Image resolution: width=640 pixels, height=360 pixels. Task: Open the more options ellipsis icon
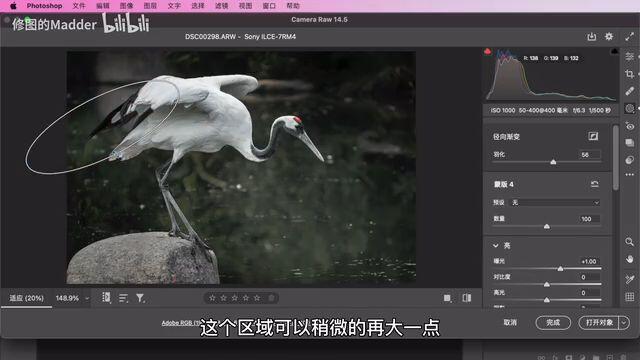629,174
